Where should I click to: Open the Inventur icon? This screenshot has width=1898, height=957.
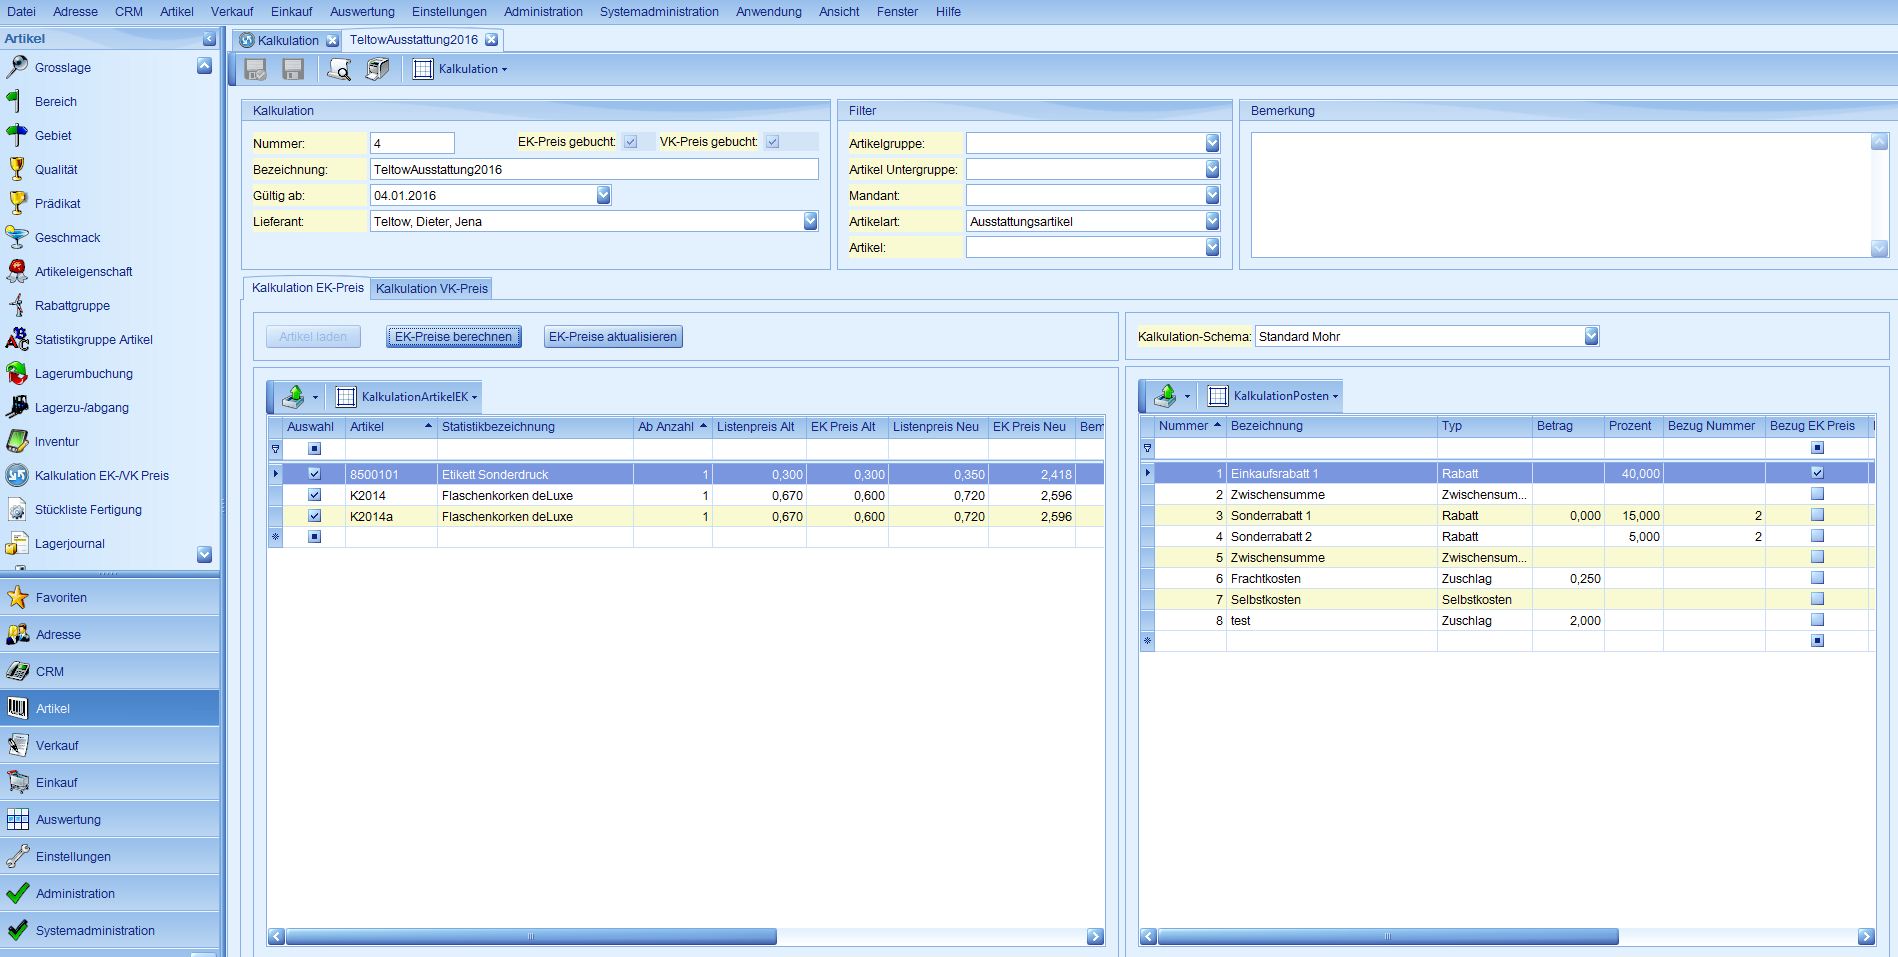point(17,442)
